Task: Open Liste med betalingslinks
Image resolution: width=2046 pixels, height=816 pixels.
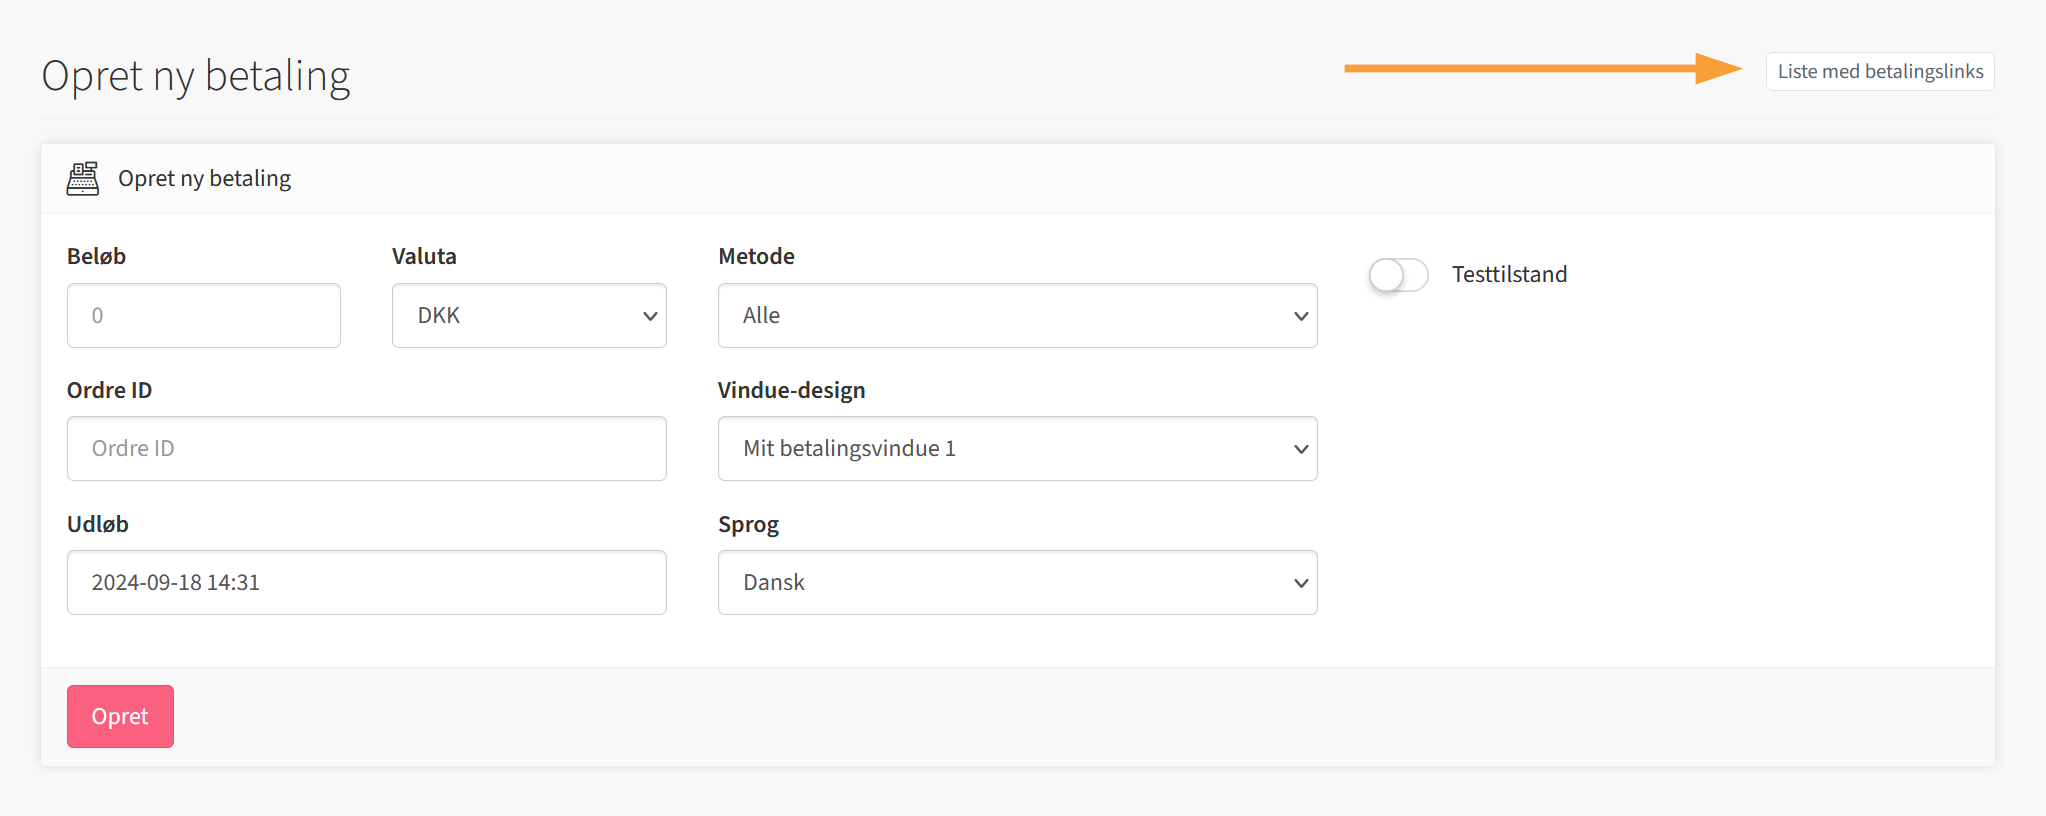Action: pyautogui.click(x=1880, y=72)
